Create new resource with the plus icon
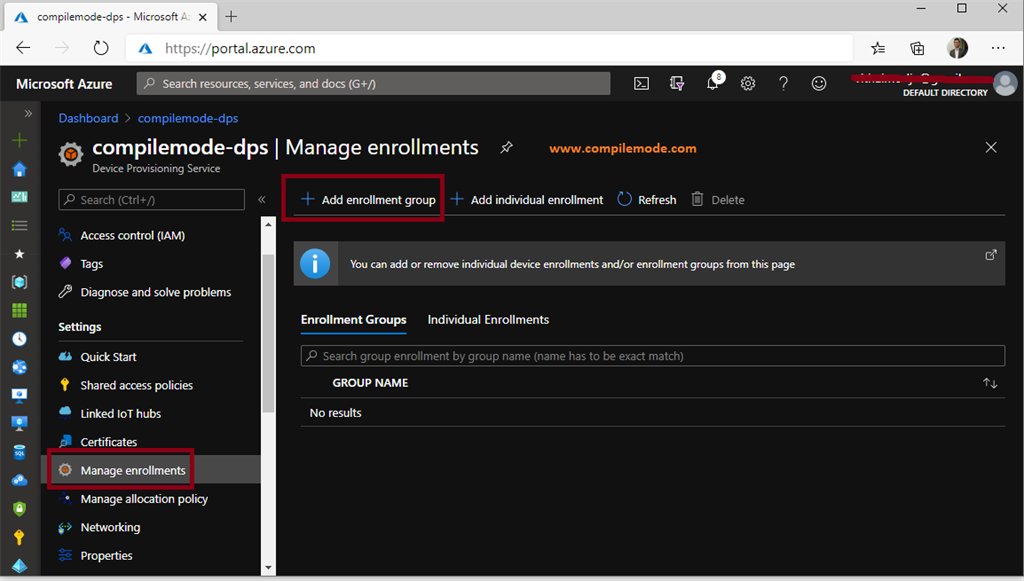Screen dimensions: 1024x581 tap(19, 140)
